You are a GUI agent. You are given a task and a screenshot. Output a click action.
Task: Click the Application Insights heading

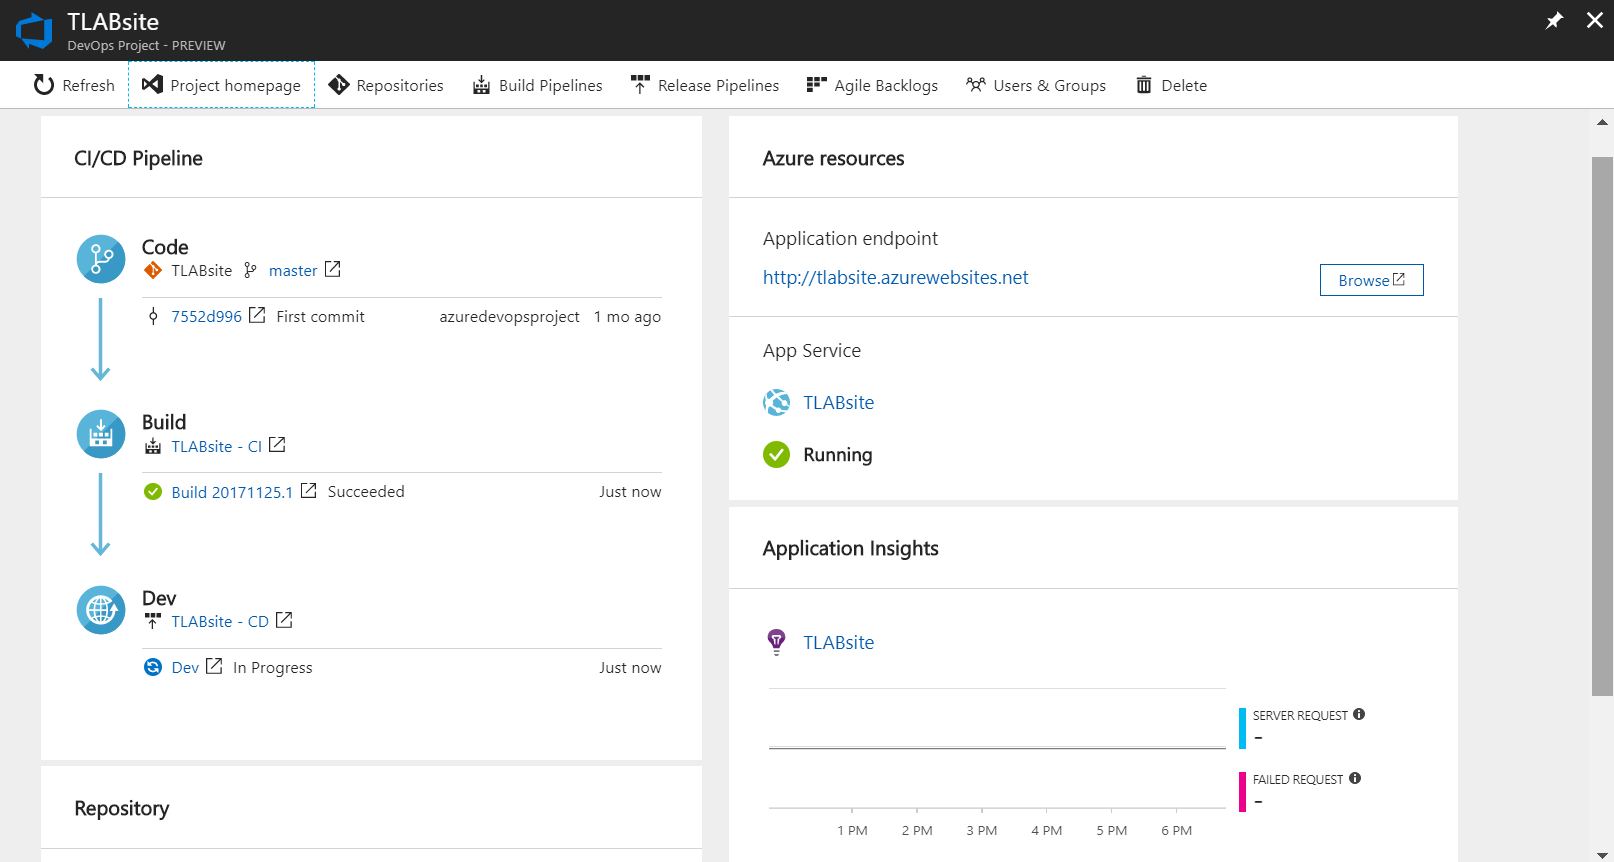tap(850, 548)
